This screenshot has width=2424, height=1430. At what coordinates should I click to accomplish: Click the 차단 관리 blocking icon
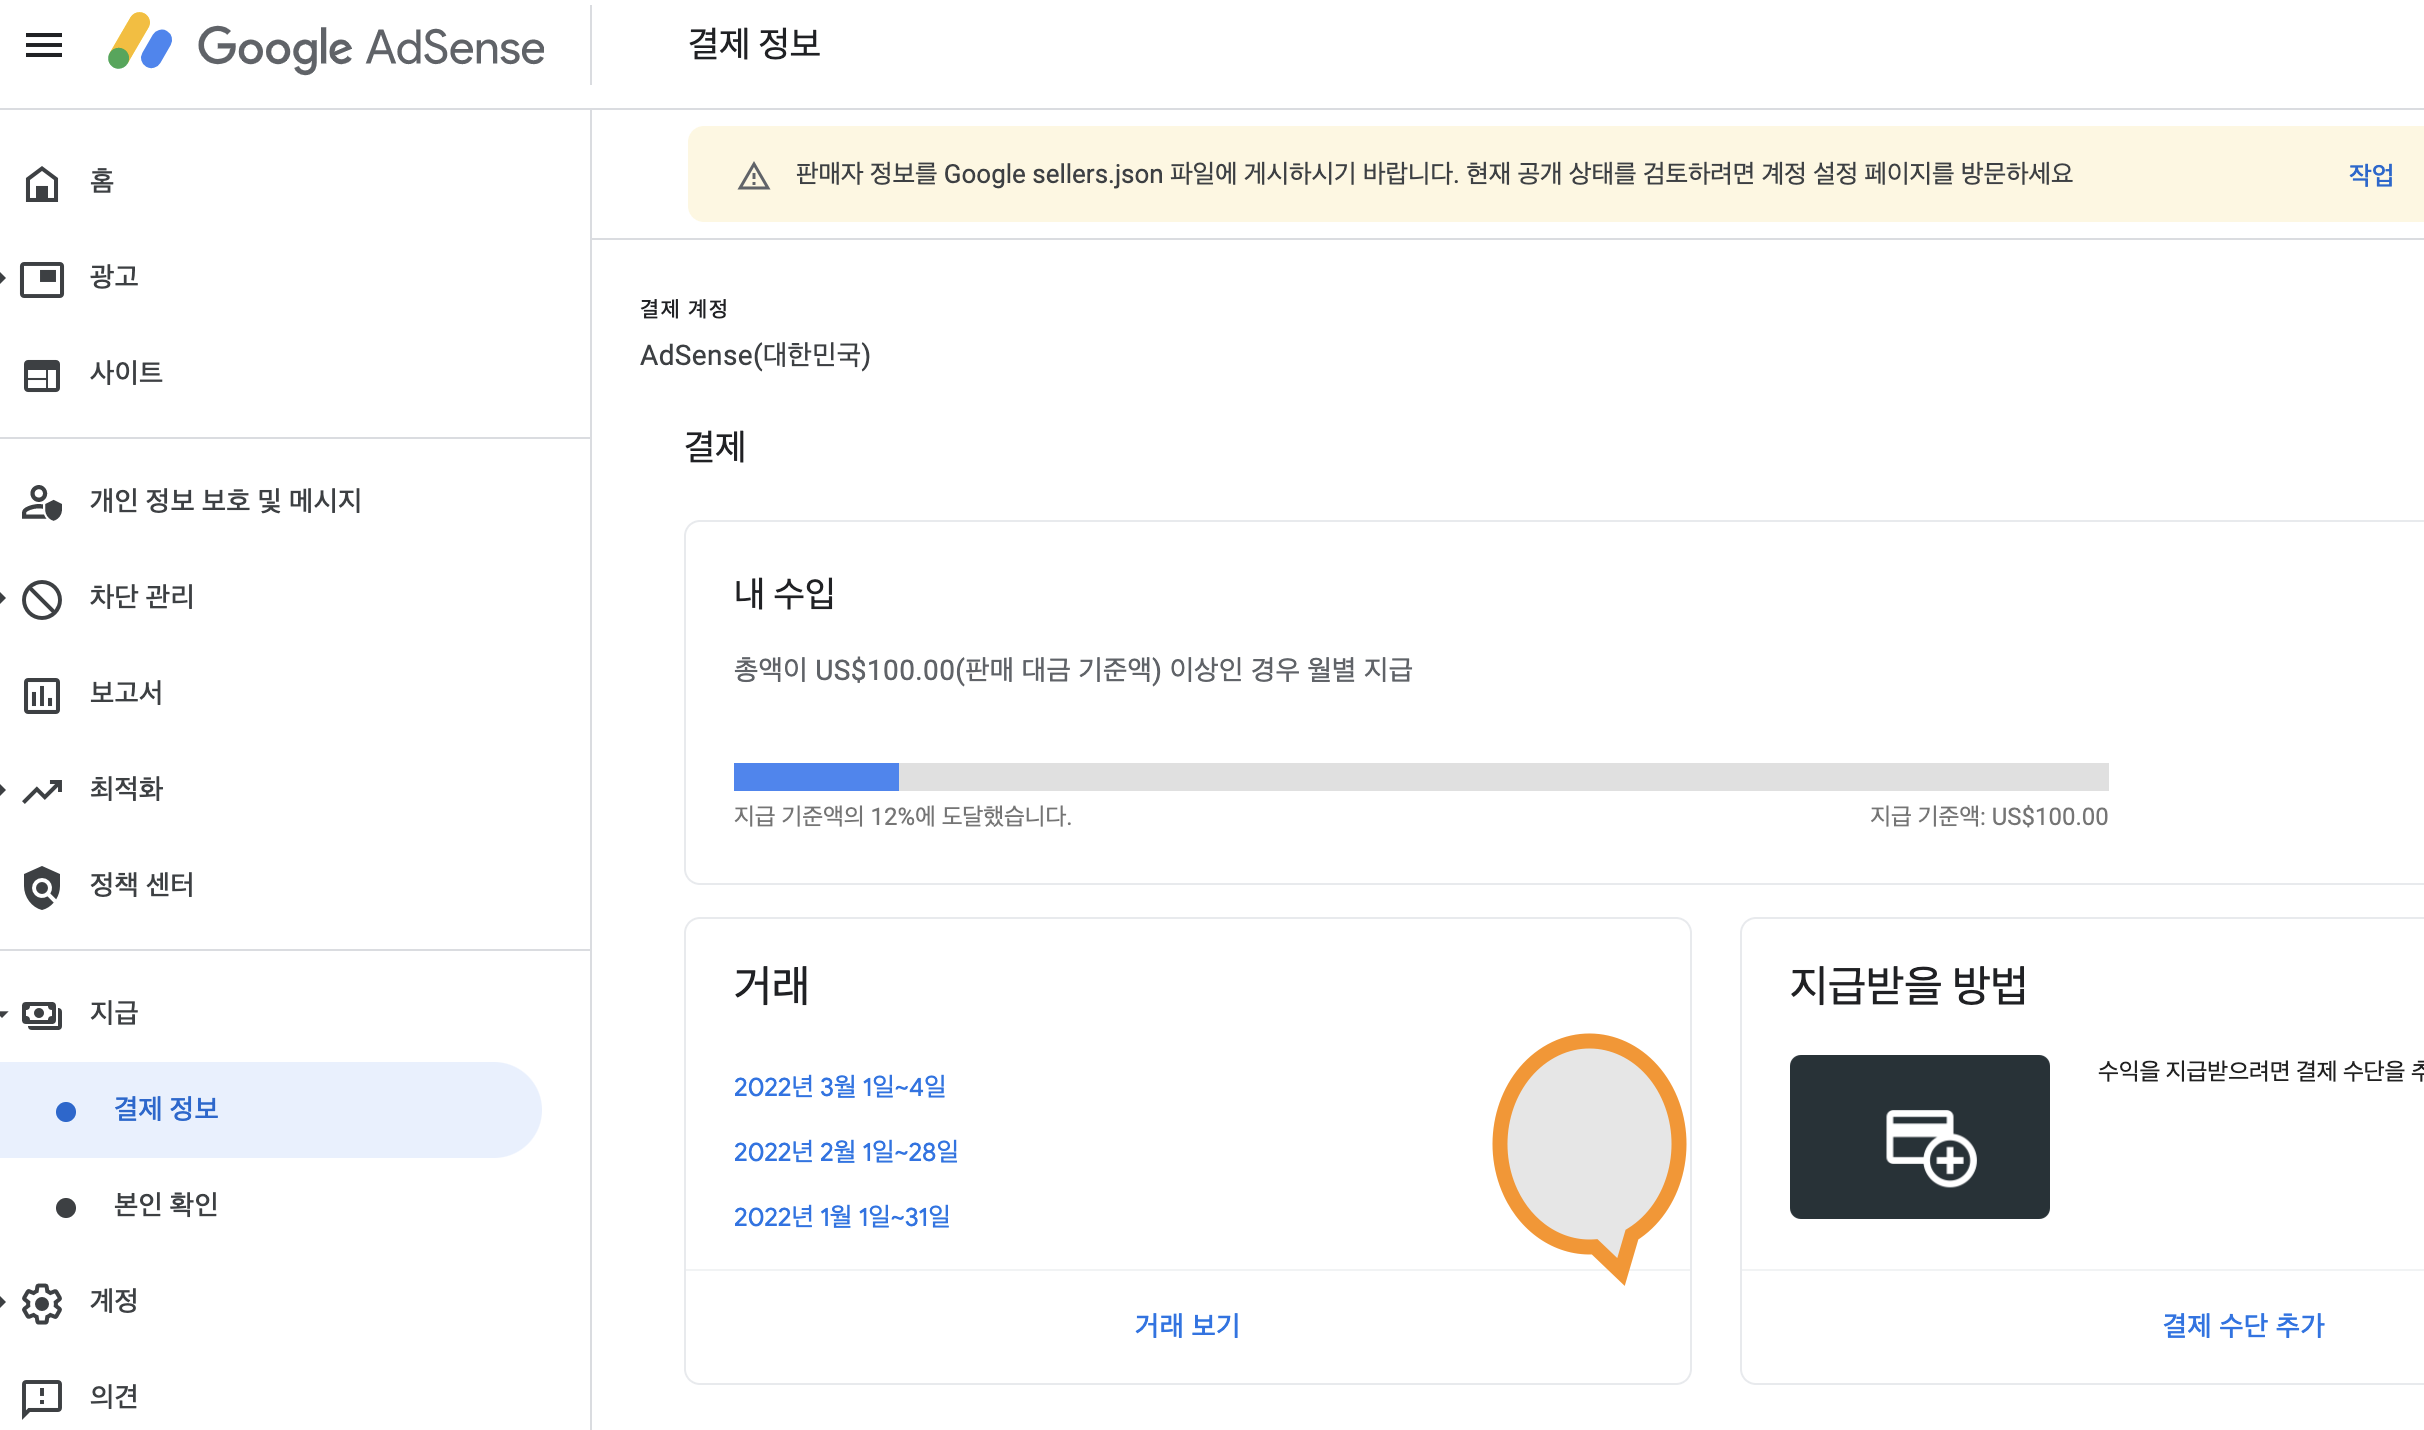point(42,597)
